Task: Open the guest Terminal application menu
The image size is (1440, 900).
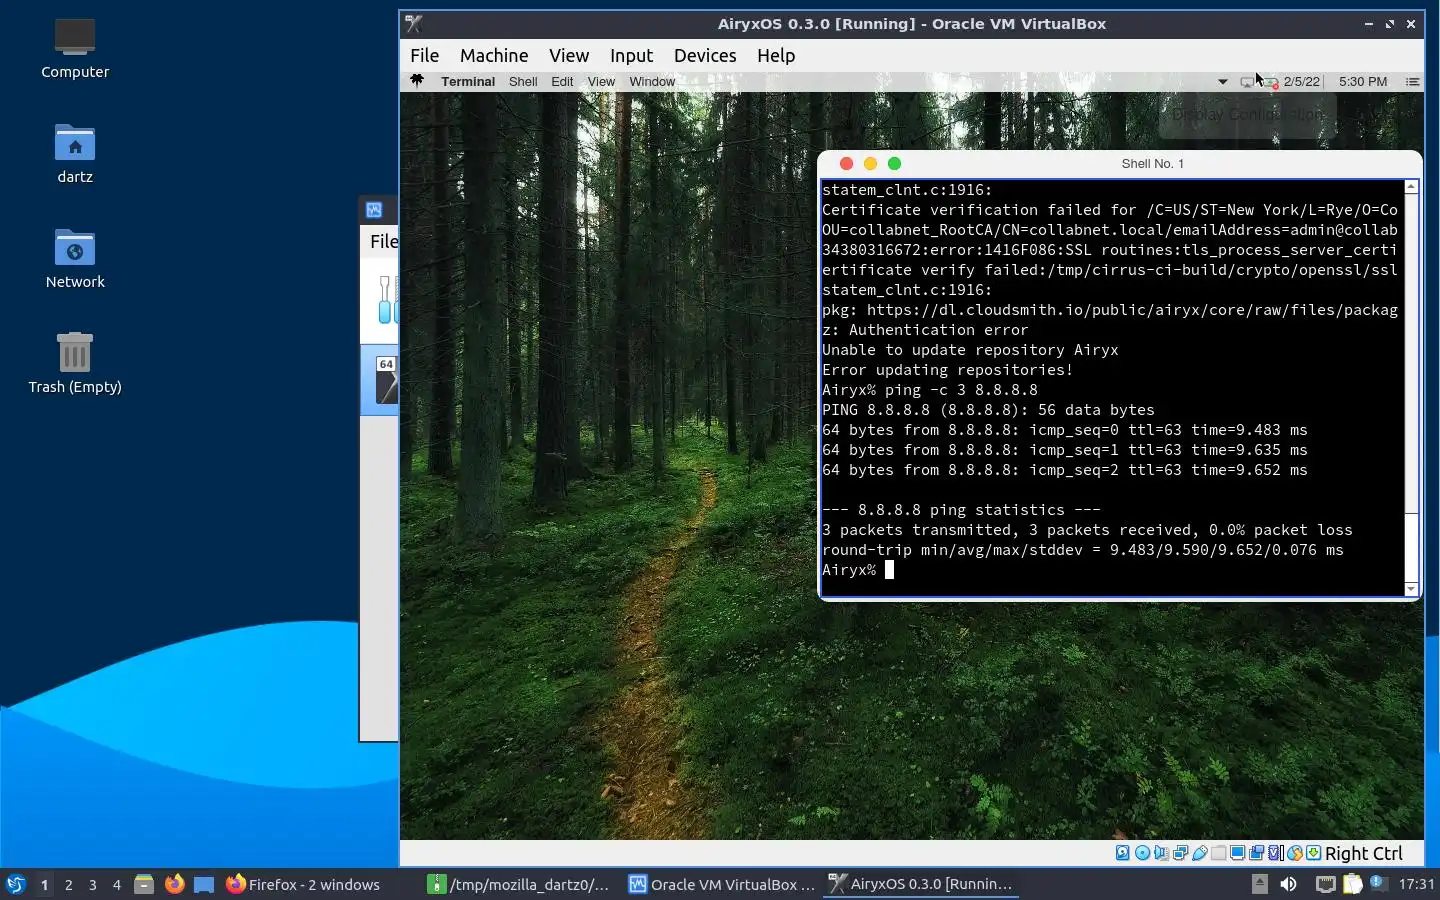Action: coord(468,82)
